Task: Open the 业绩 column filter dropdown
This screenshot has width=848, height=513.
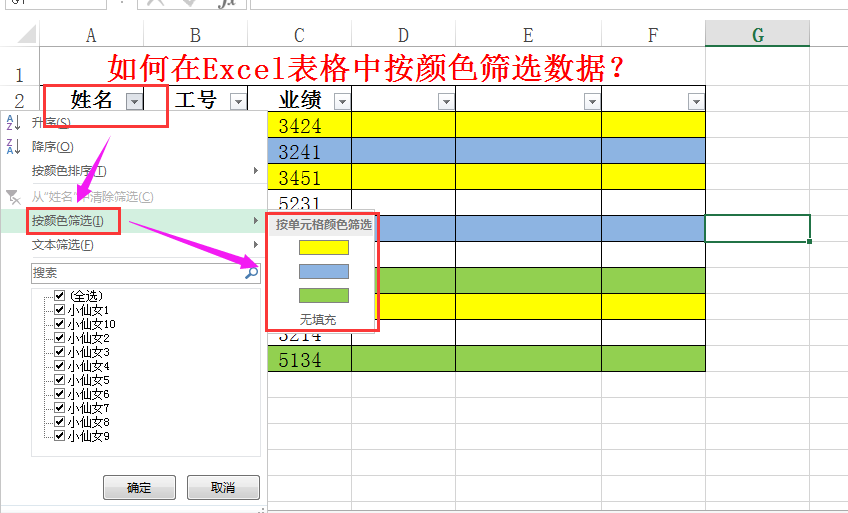Action: pos(342,101)
